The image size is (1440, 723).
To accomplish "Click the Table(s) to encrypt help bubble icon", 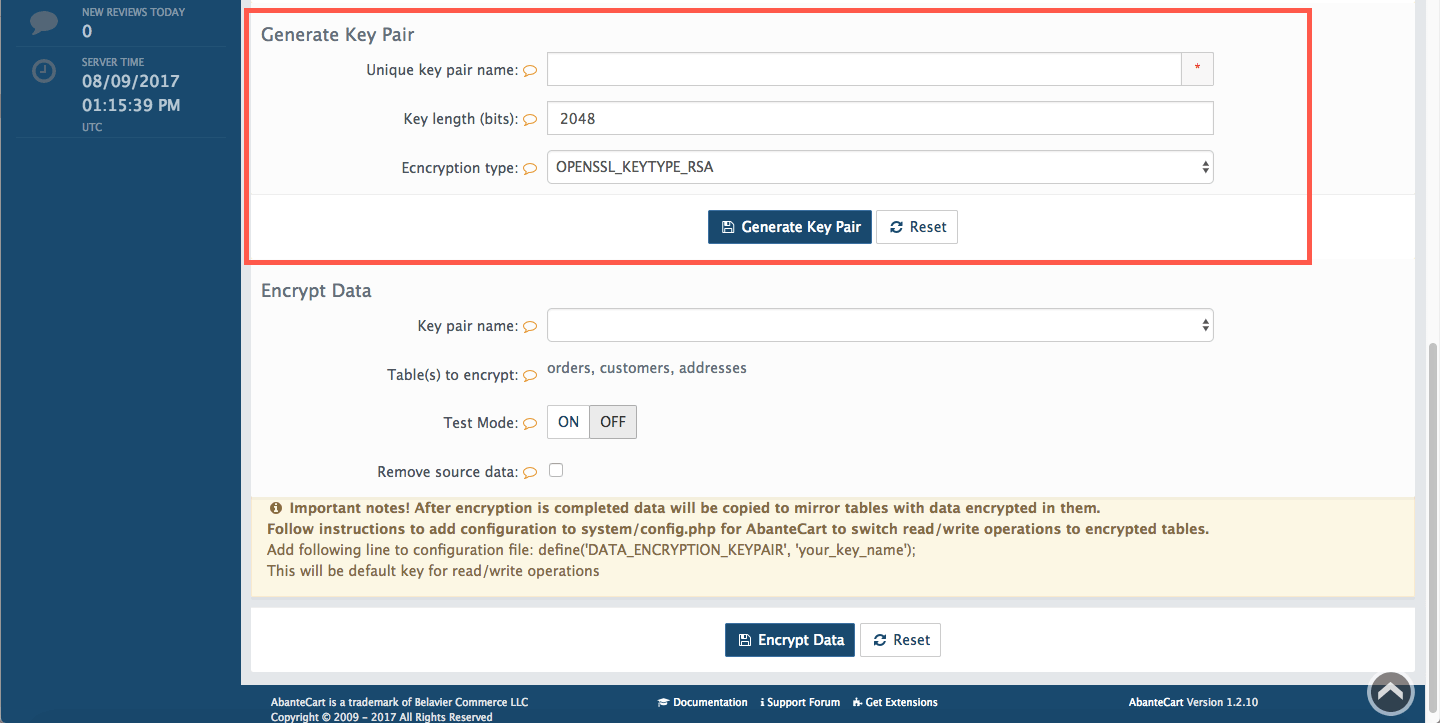I will (x=530, y=376).
